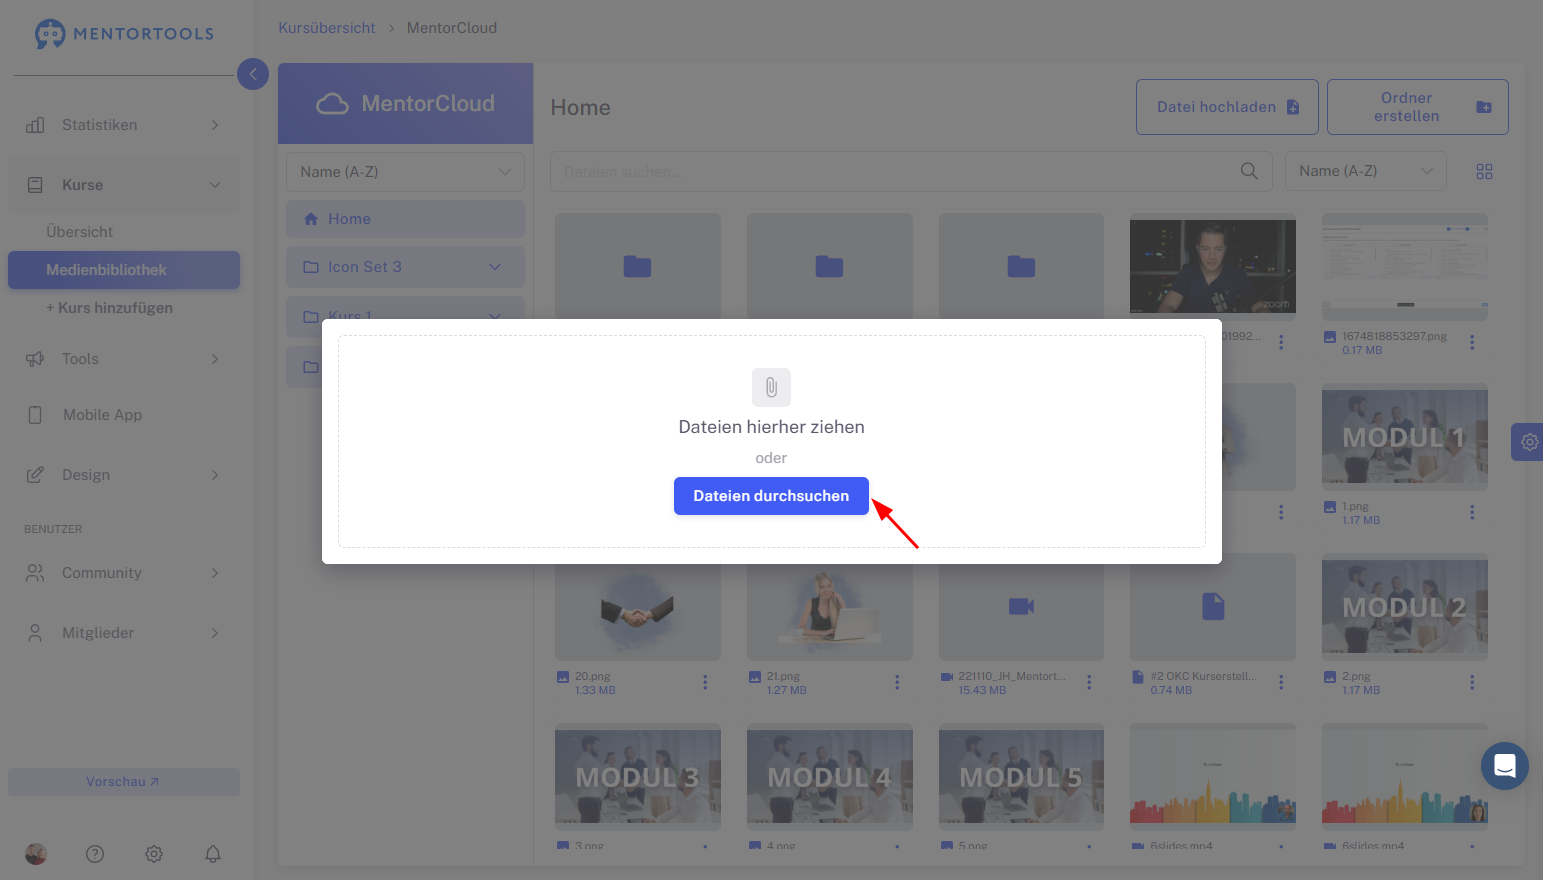Viewport: 1543px width, 880px height.
Task: Click the file name 1.png
Action: [1355, 506]
